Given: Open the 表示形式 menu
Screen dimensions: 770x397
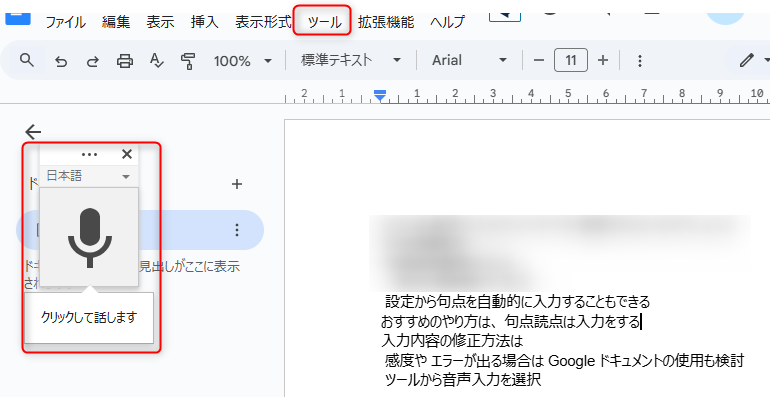Looking at the screenshot, I should point(263,22).
